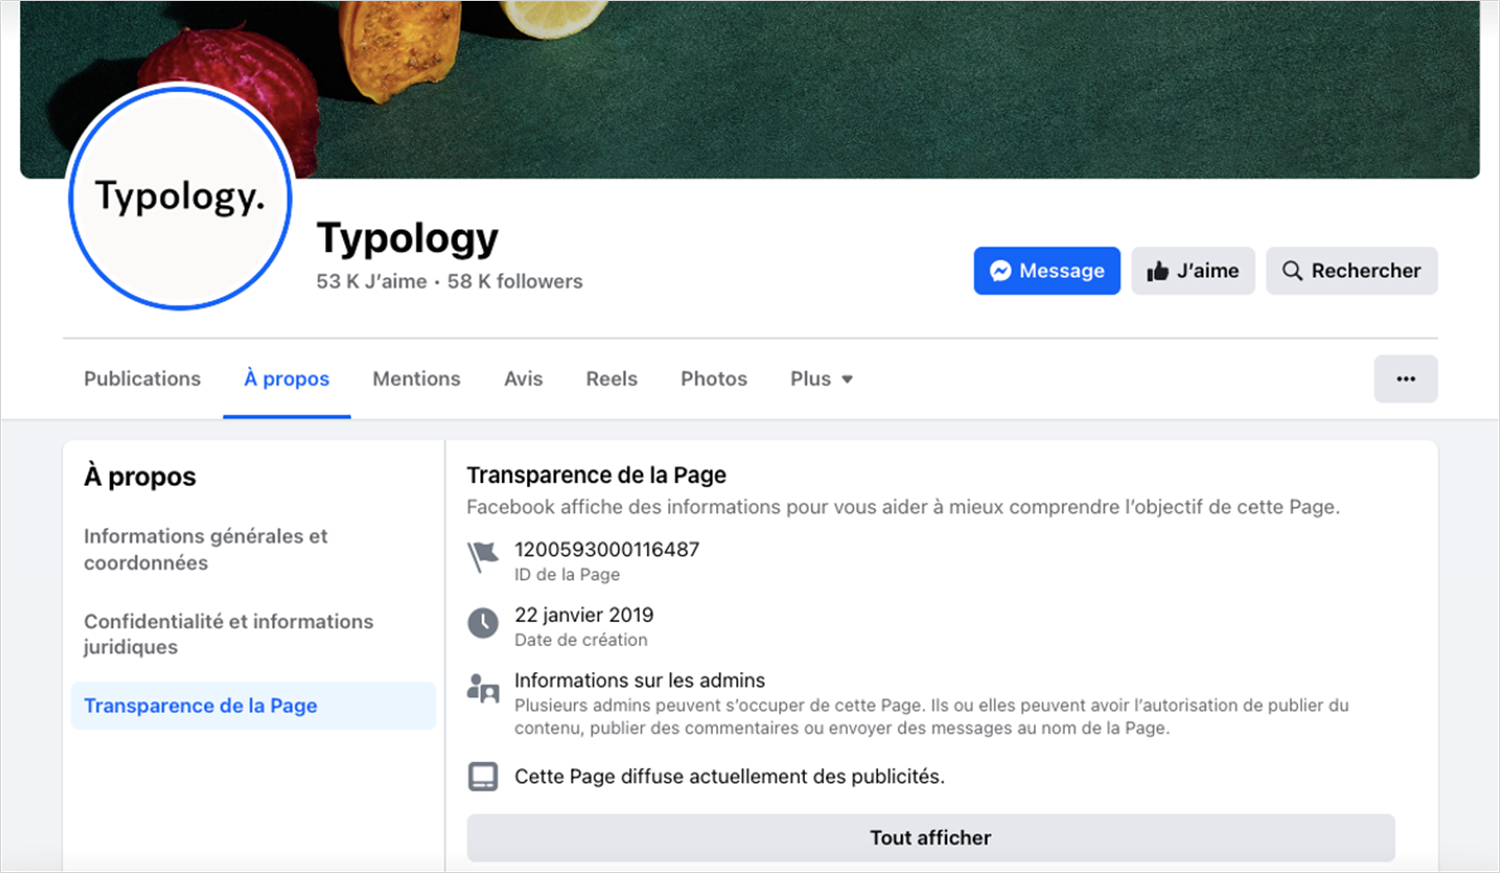Click Informations sur les admins text
Screen dimensions: 1500x873
(x=640, y=680)
